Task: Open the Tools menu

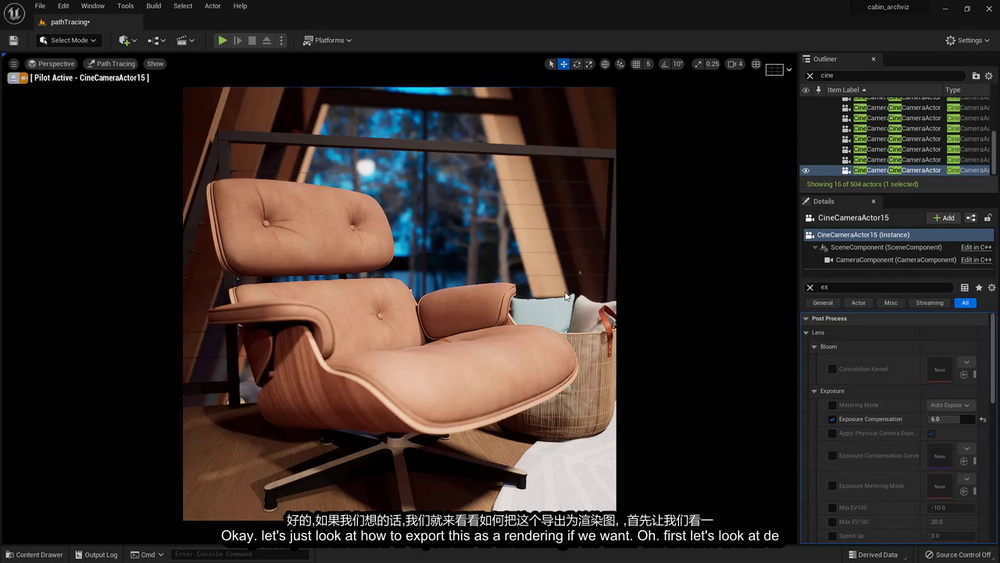Action: click(125, 6)
